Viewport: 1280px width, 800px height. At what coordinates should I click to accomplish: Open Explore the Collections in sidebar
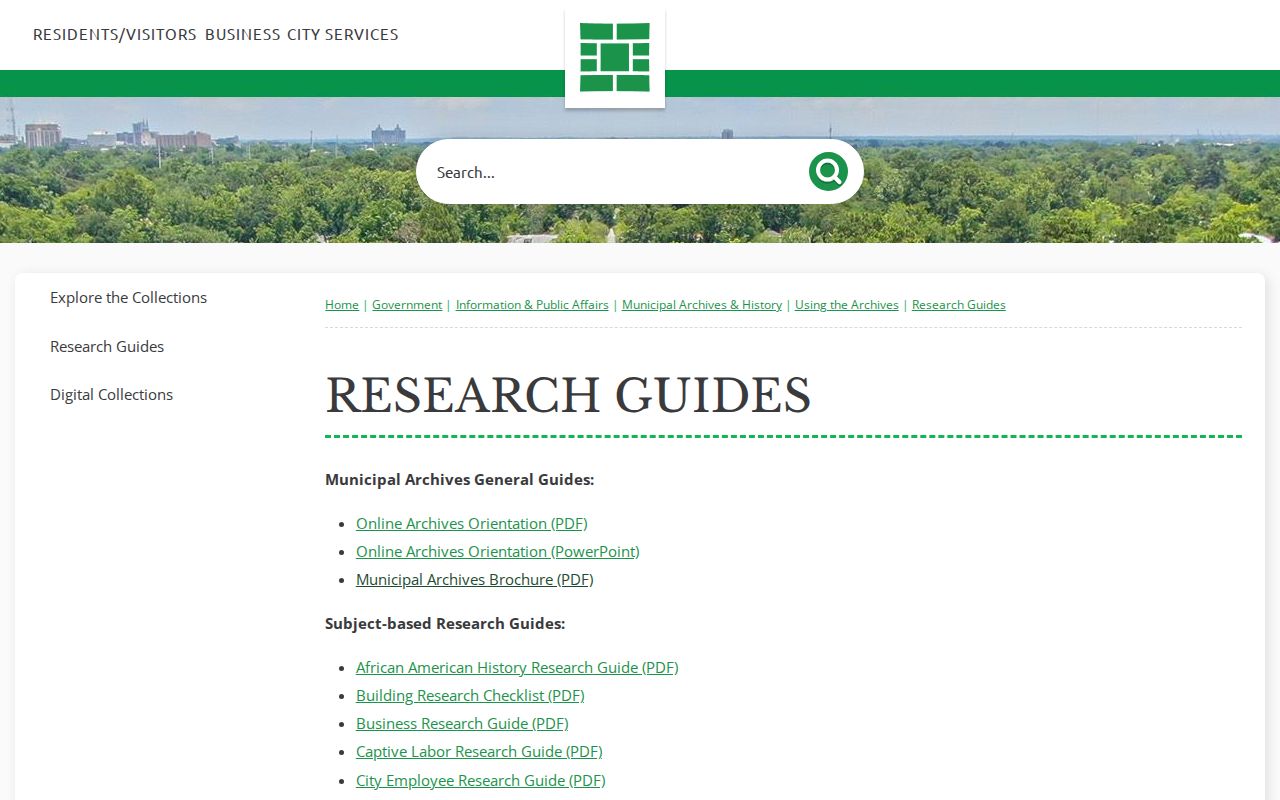click(129, 298)
